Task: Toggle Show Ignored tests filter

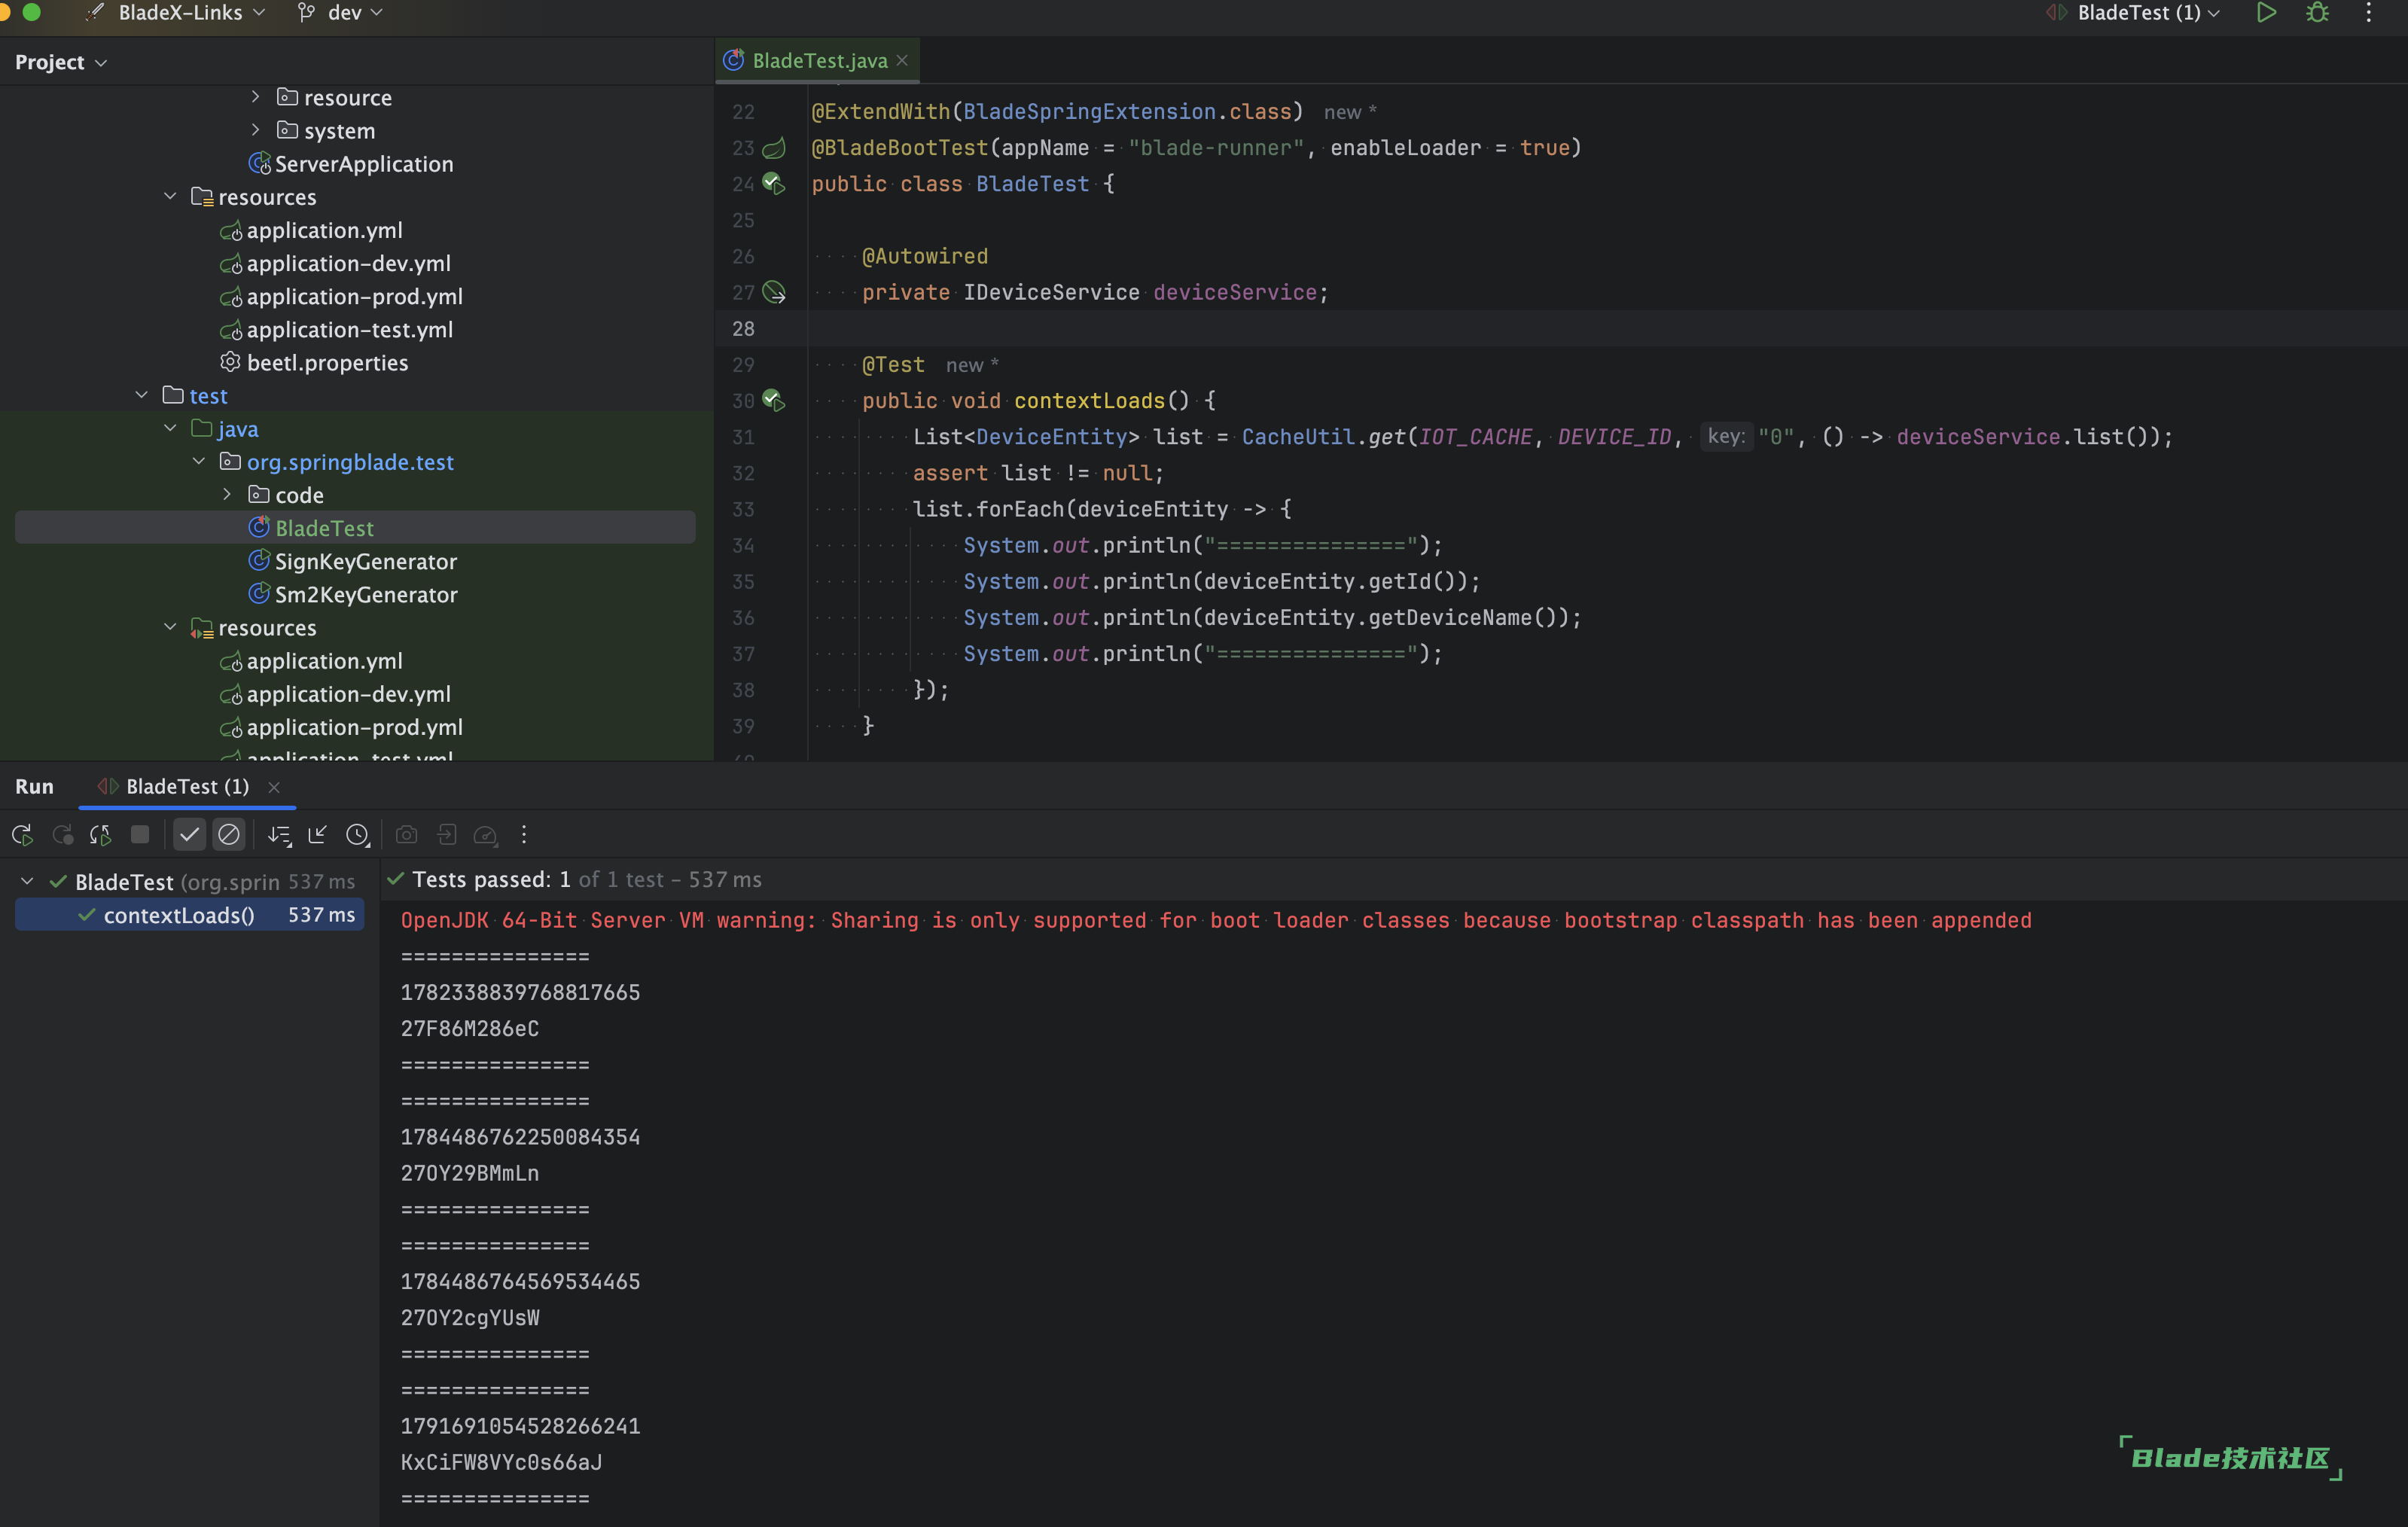Action: click(229, 834)
